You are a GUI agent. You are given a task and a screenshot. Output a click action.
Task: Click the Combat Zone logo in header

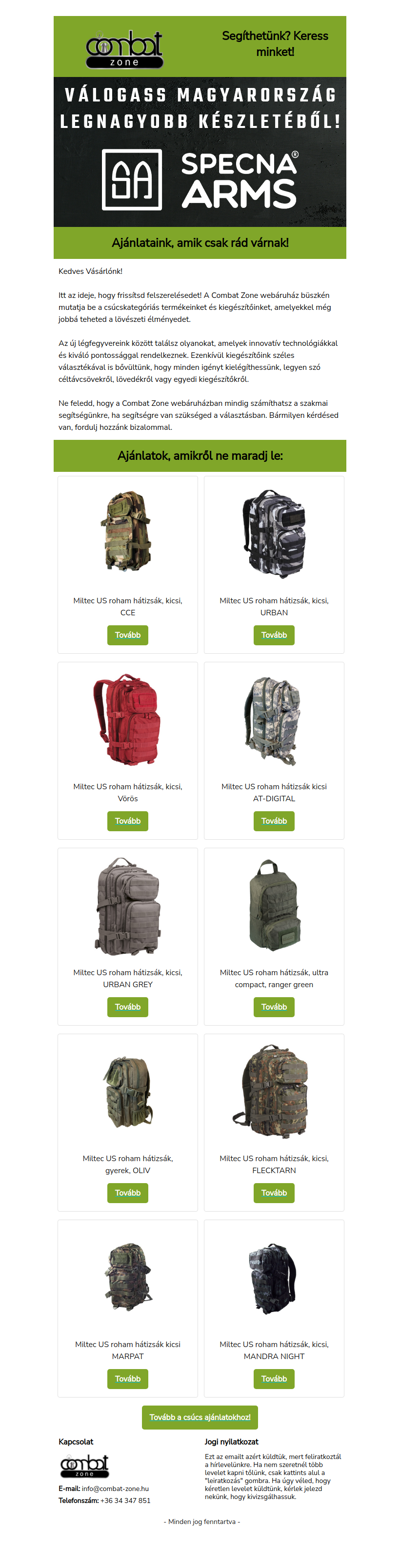(125, 49)
